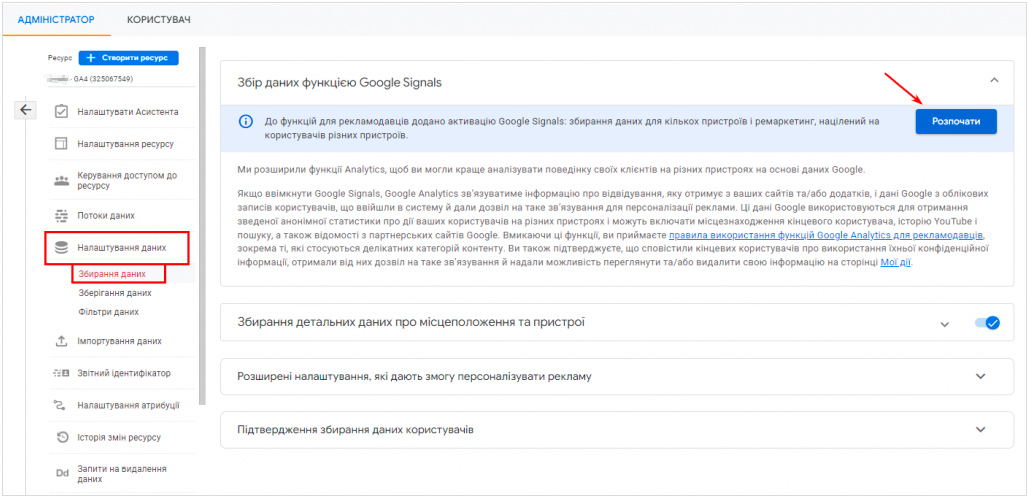
Task: Click the people icon for access management
Action: tap(62, 181)
